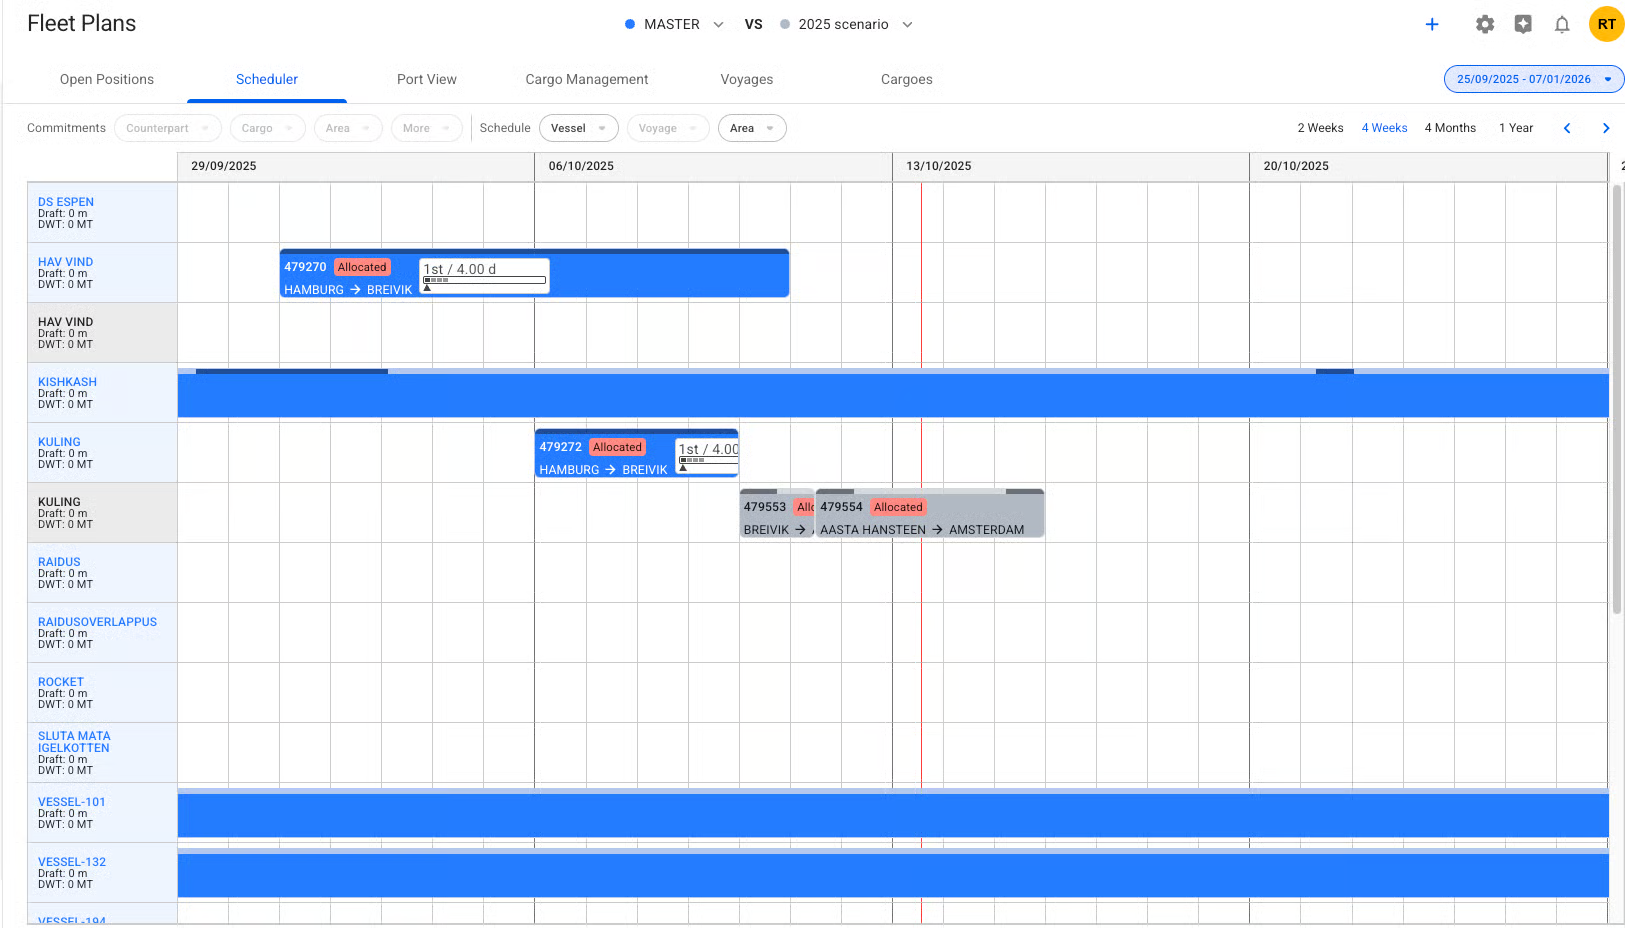The image size is (1625, 928).
Task: Switch to the Port View tab
Action: pyautogui.click(x=426, y=80)
